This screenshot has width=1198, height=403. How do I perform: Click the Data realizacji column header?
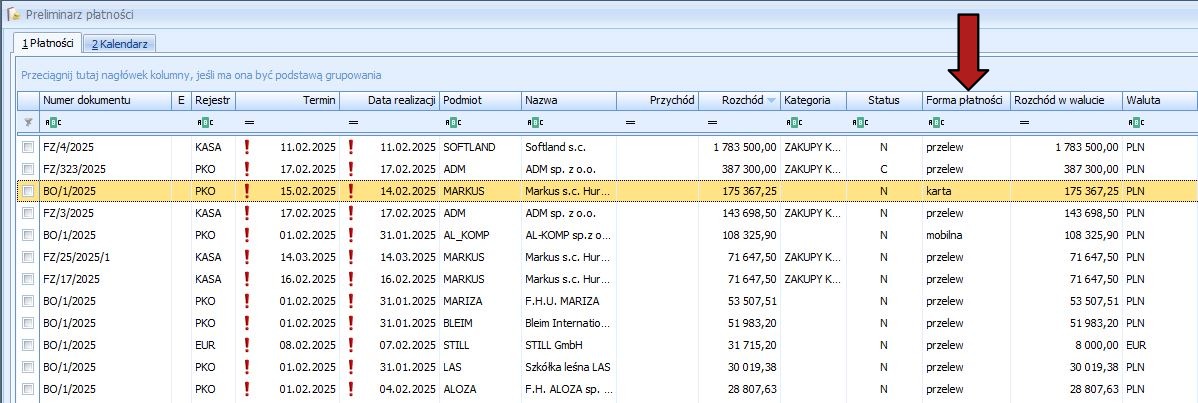[x=390, y=100]
